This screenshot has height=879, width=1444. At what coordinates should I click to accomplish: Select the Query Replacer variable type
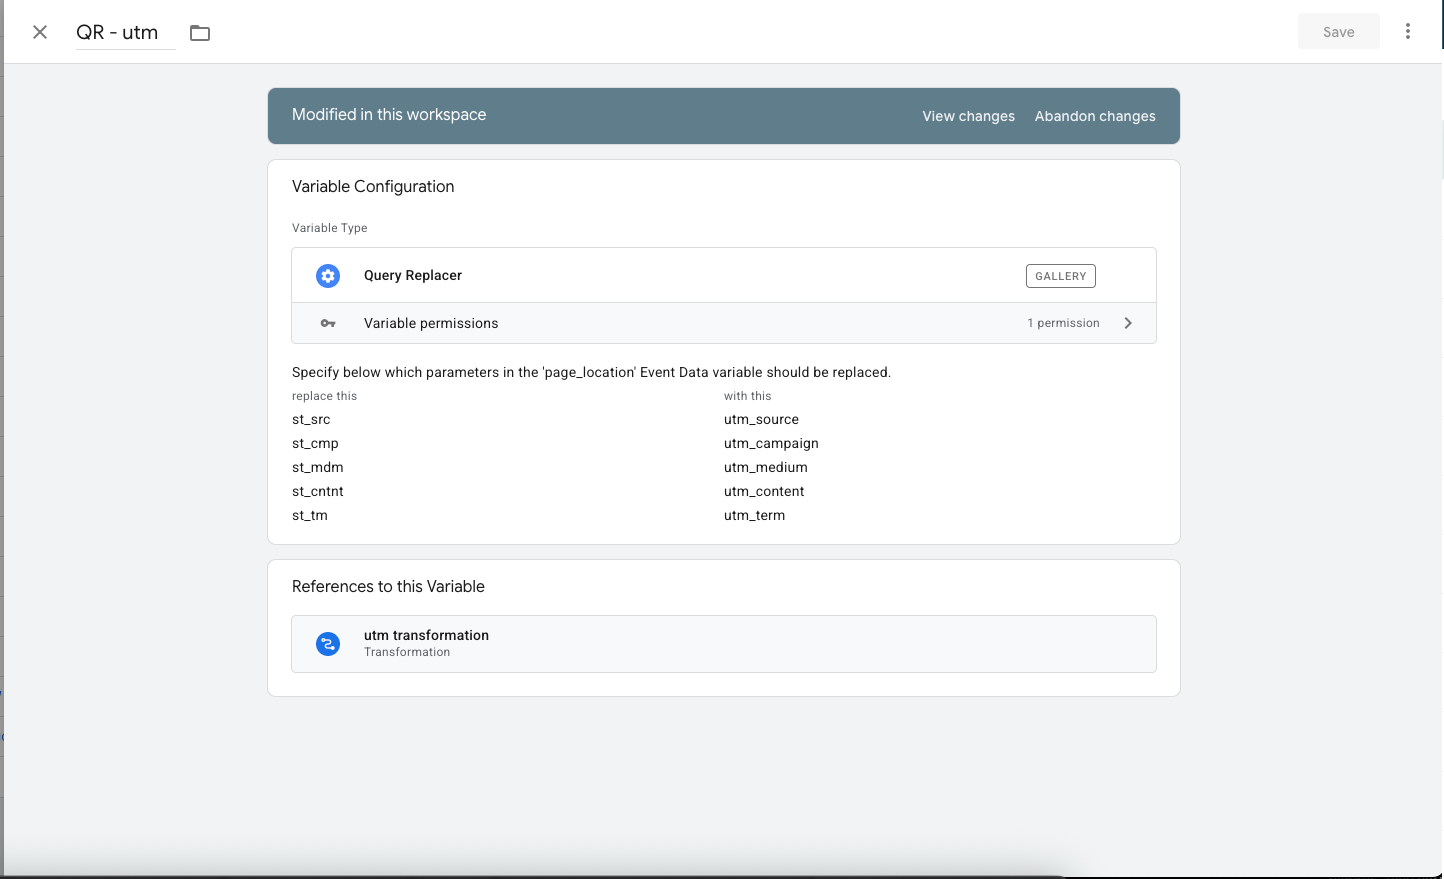pyautogui.click(x=413, y=276)
